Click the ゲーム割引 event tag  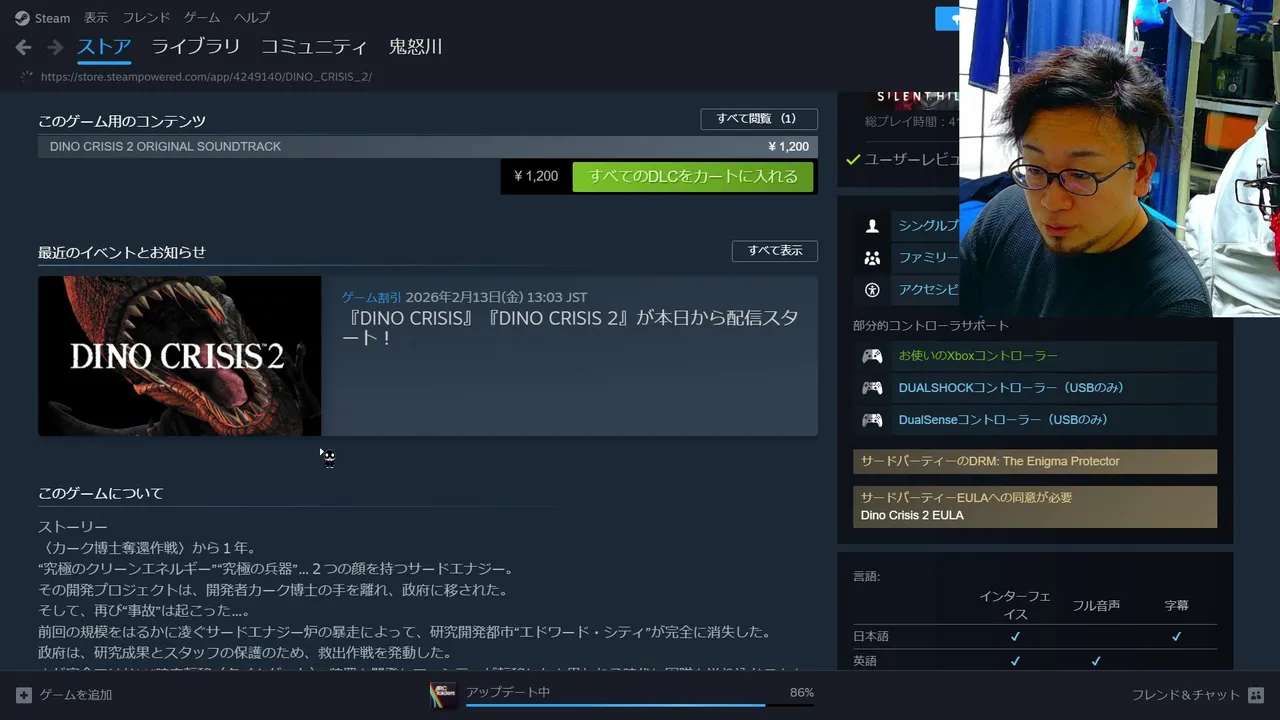[371, 298]
